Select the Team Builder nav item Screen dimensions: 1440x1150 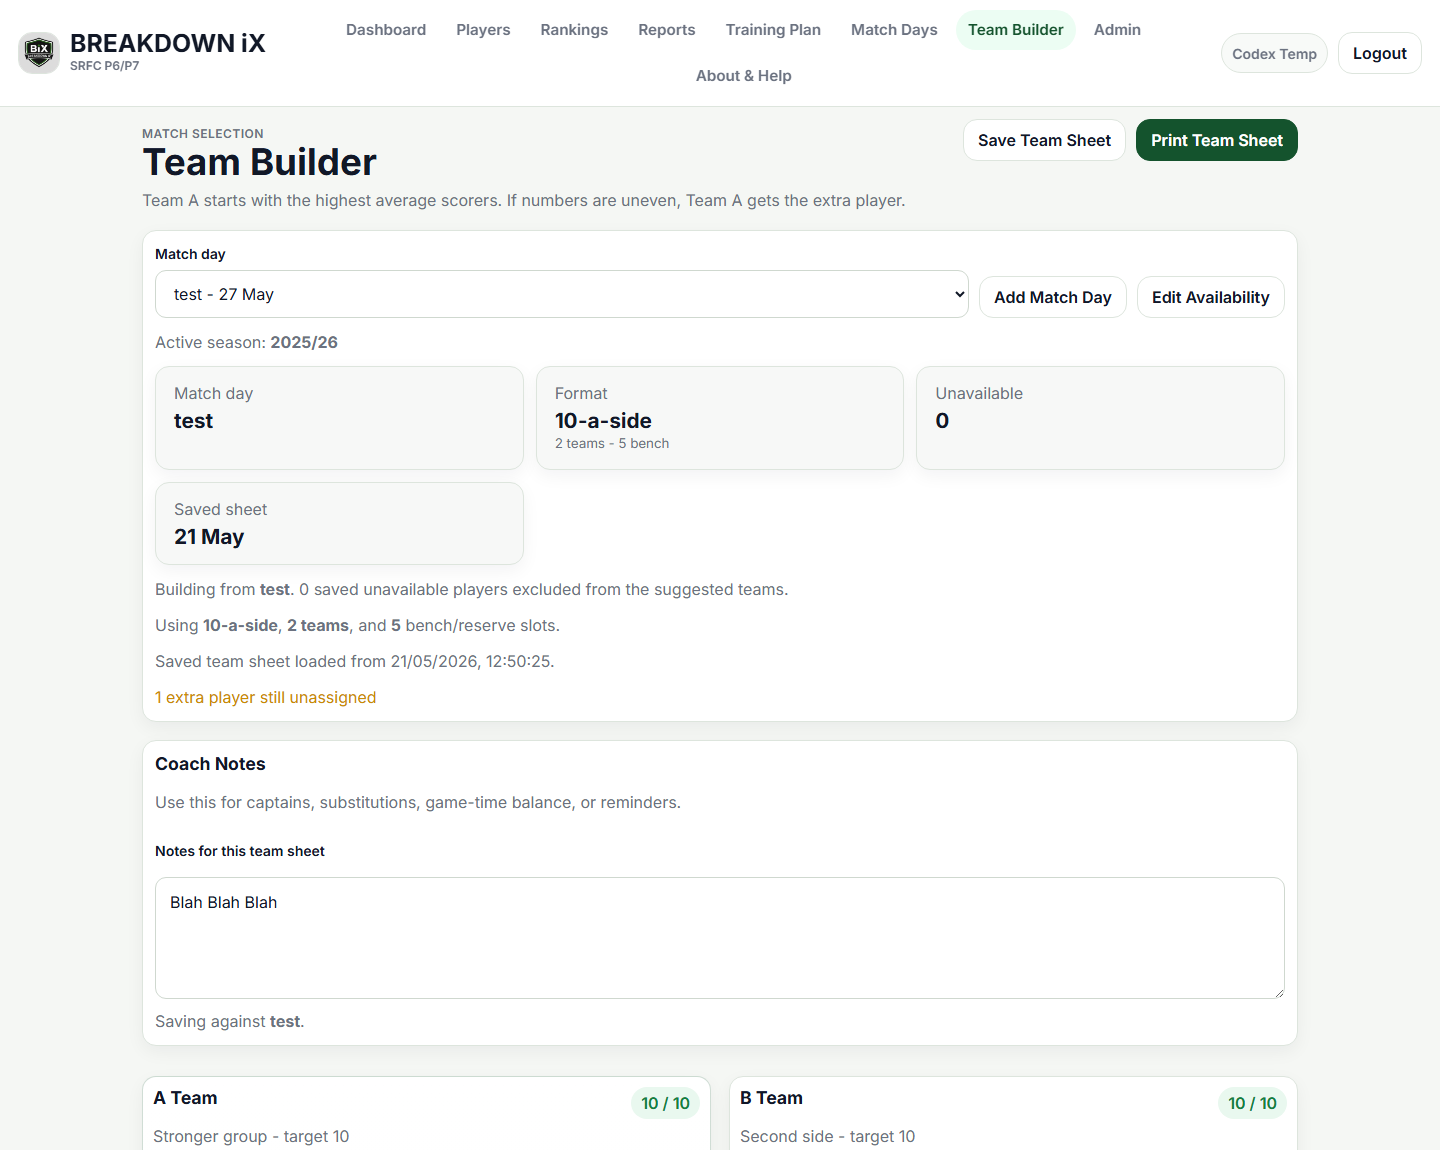click(1015, 30)
